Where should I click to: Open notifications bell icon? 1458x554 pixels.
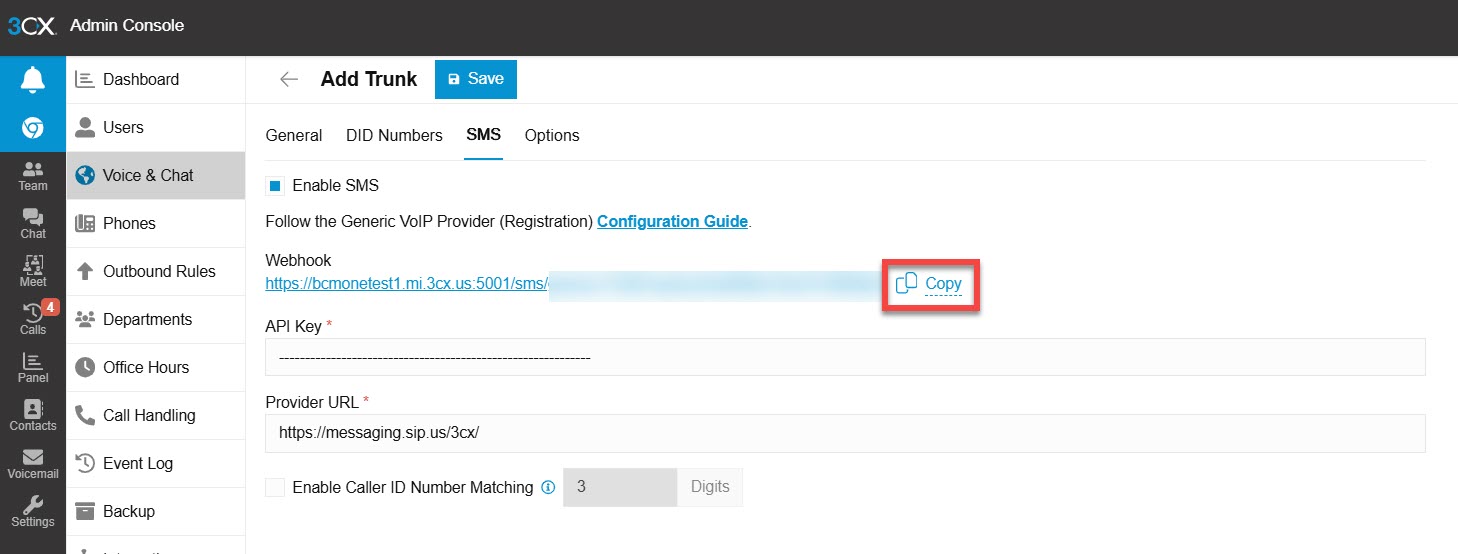[33, 79]
